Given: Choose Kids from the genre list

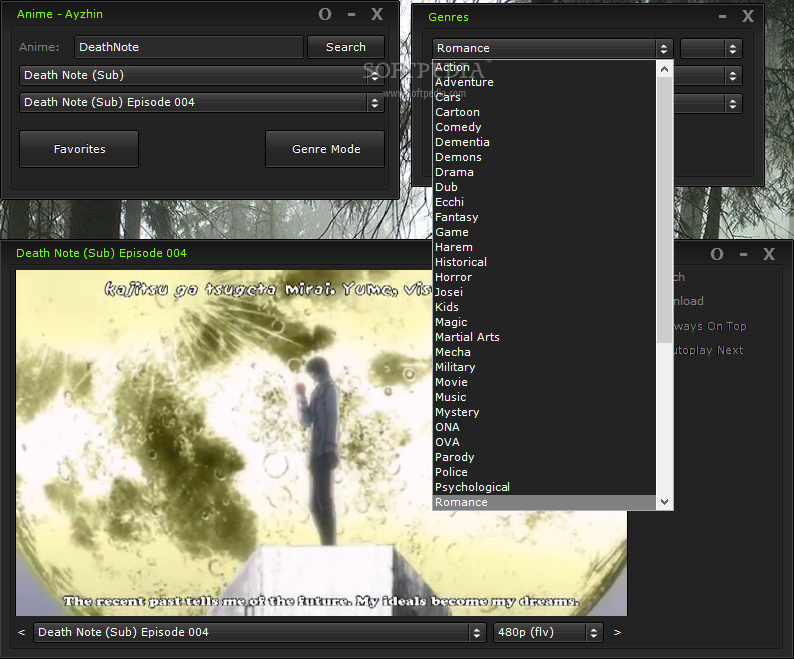Looking at the screenshot, I should 544,307.
